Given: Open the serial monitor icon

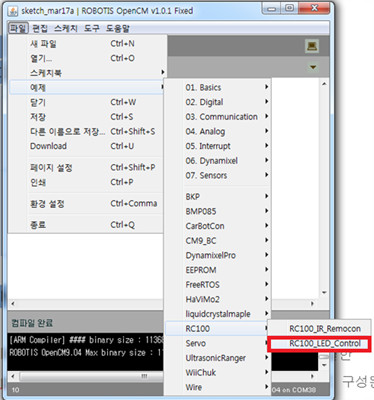Looking at the screenshot, I should click(312, 46).
